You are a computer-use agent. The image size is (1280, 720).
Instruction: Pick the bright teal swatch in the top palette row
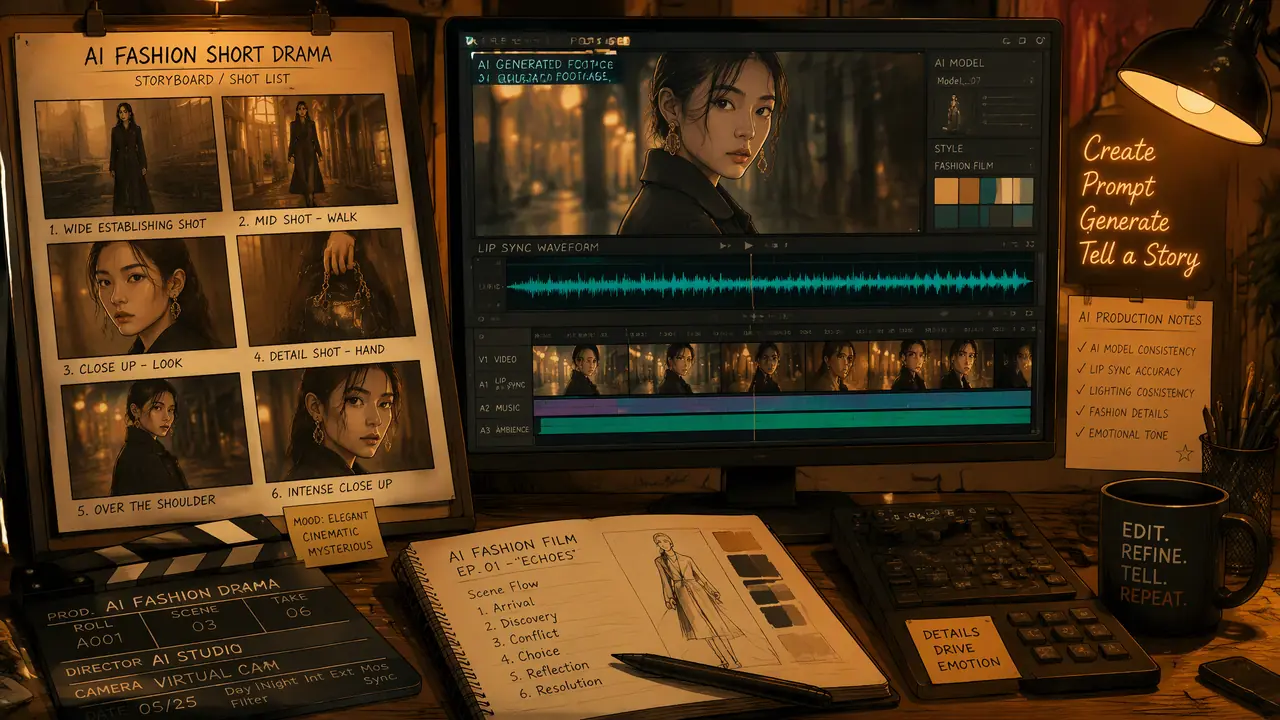tap(989, 191)
